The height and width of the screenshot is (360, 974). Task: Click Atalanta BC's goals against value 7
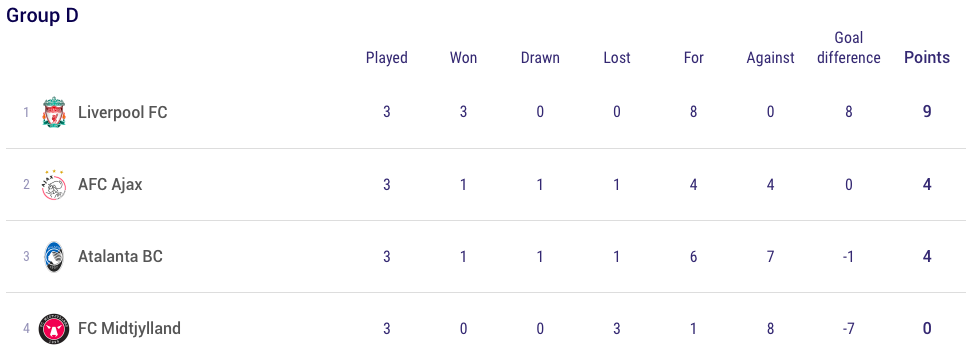coord(770,256)
